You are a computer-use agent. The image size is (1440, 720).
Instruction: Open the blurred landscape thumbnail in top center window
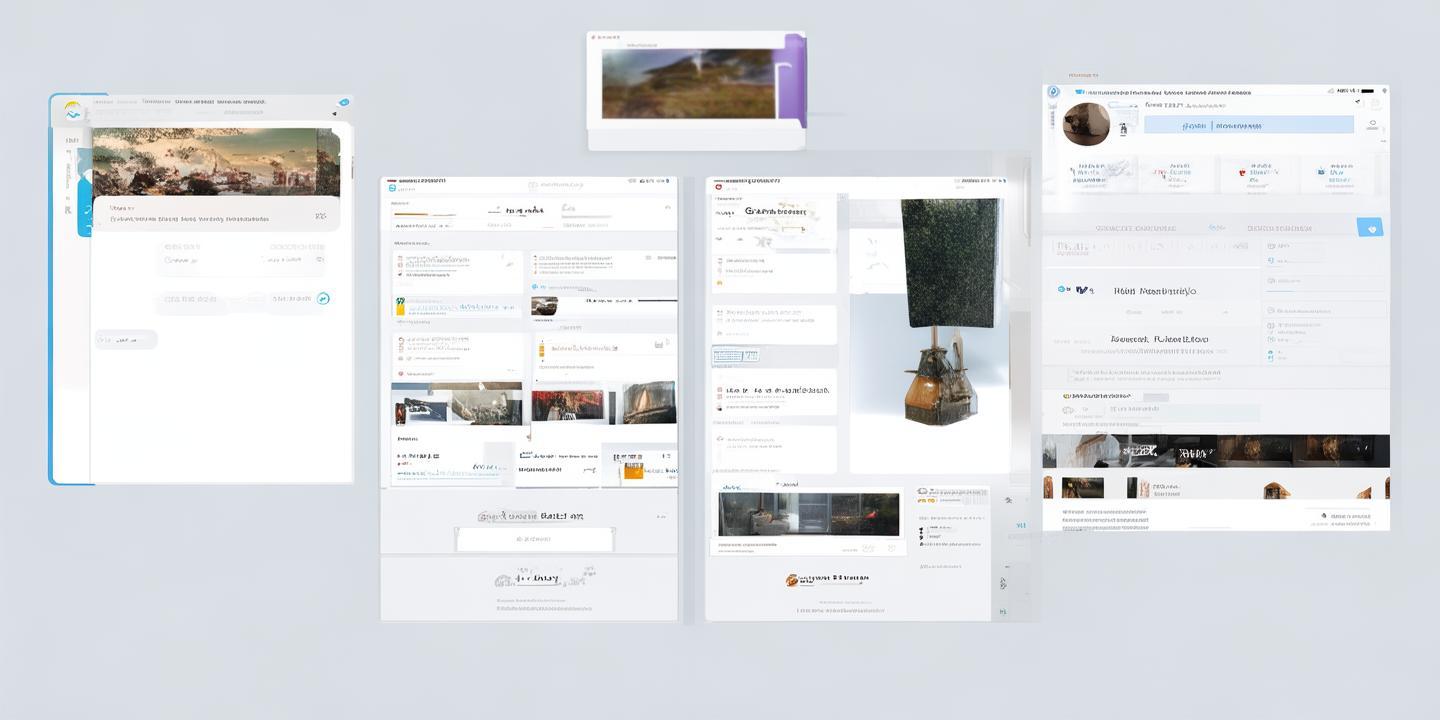coord(689,84)
